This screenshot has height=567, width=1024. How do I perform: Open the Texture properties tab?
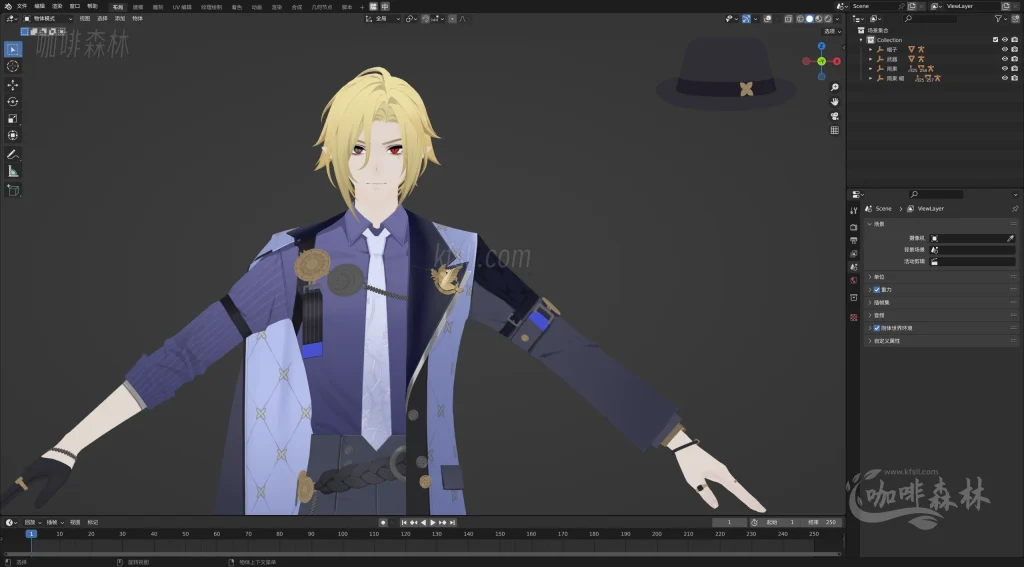[x=854, y=317]
